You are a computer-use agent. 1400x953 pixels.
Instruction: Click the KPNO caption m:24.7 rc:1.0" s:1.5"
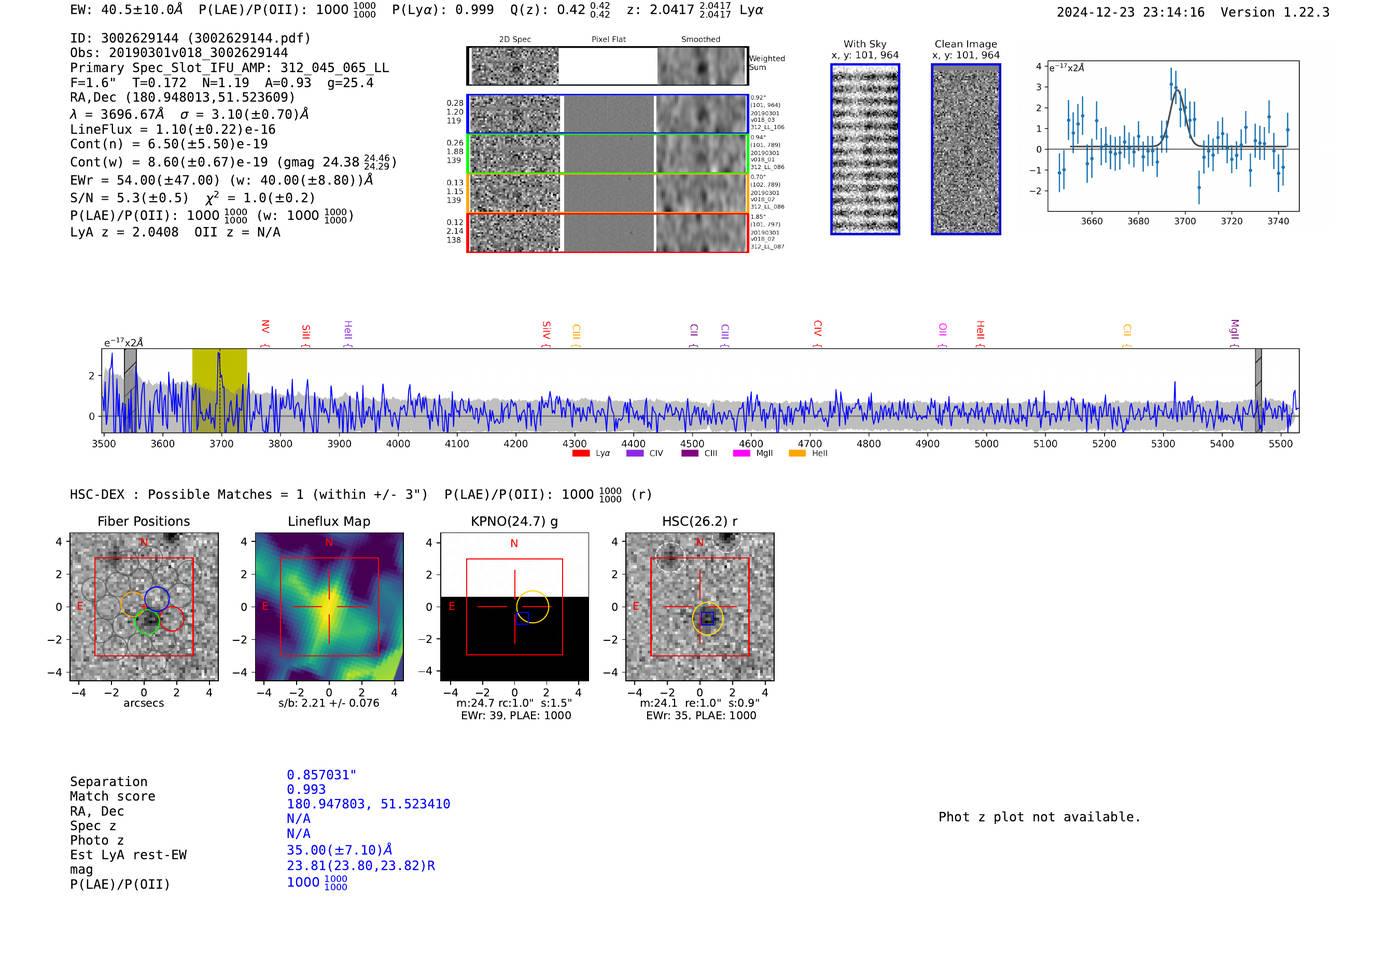[x=514, y=703]
